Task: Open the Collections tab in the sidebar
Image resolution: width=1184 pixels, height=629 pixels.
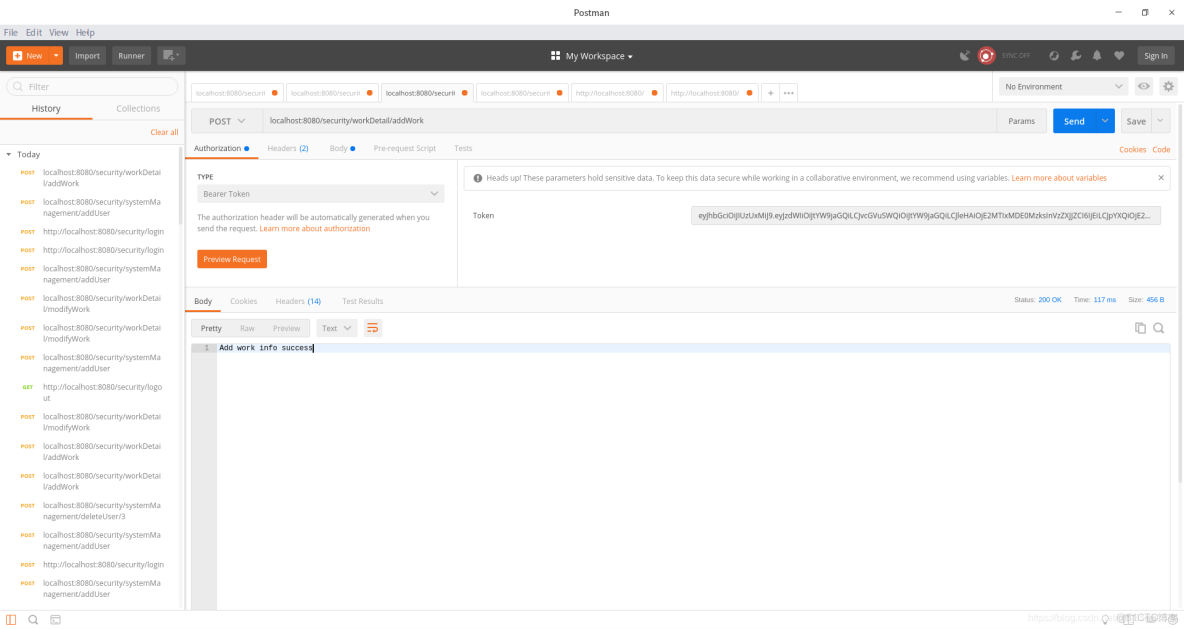Action: tap(138, 108)
